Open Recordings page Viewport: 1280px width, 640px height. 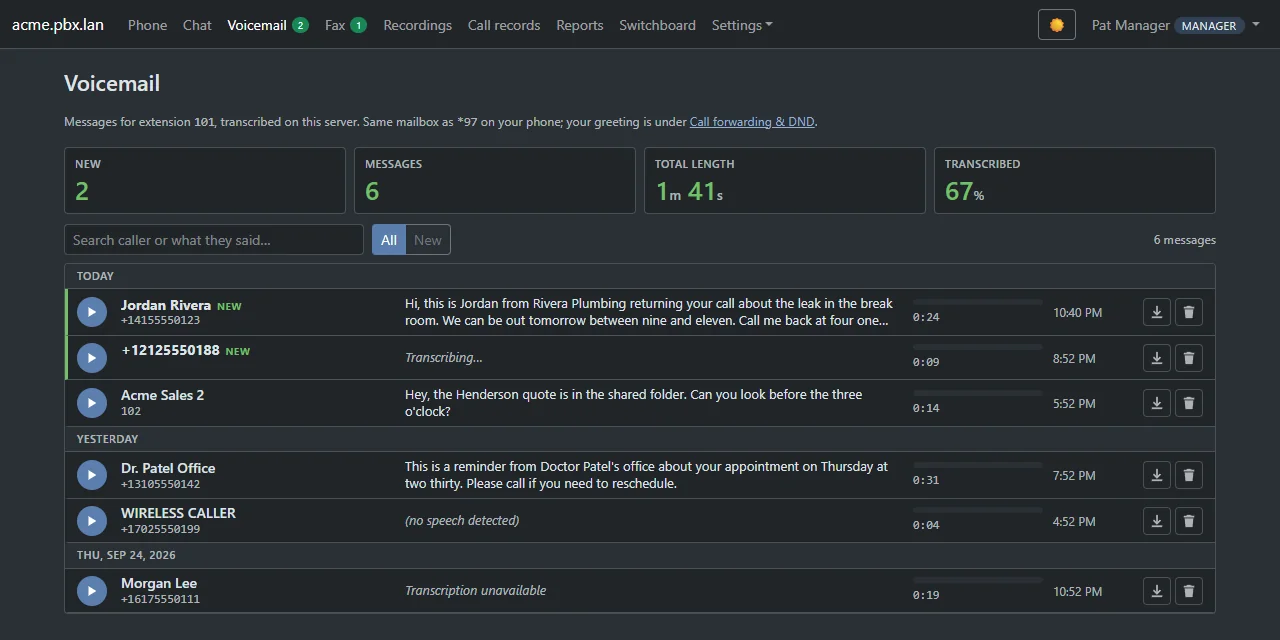pos(418,25)
